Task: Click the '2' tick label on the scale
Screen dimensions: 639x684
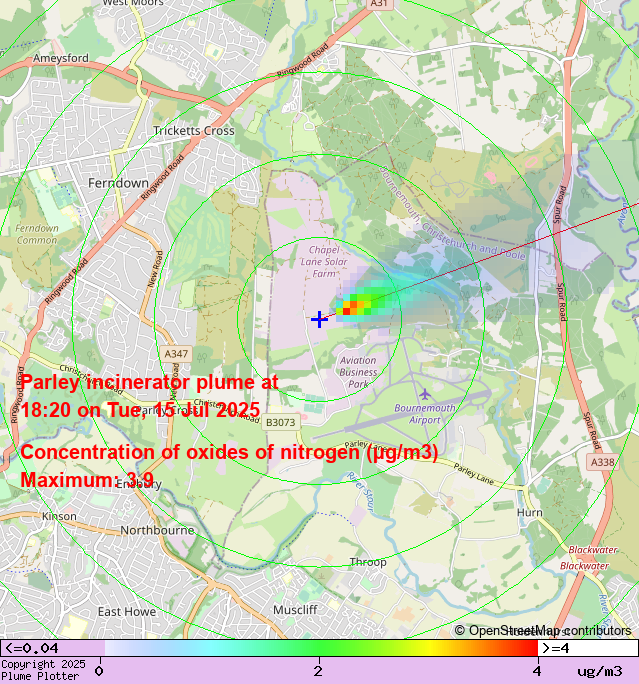Action: coord(318,671)
